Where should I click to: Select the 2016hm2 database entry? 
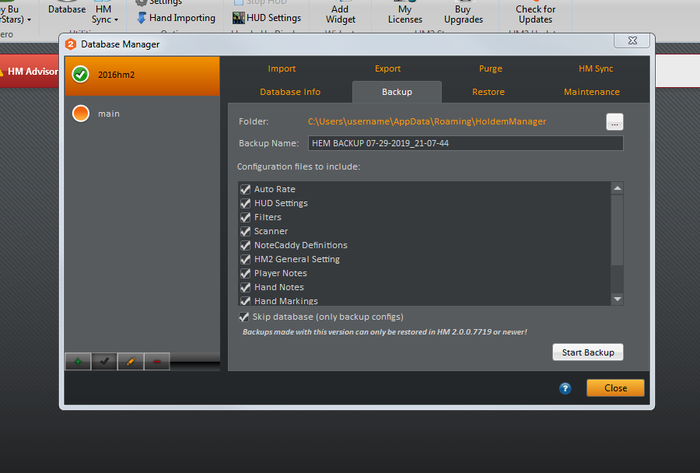click(142, 76)
